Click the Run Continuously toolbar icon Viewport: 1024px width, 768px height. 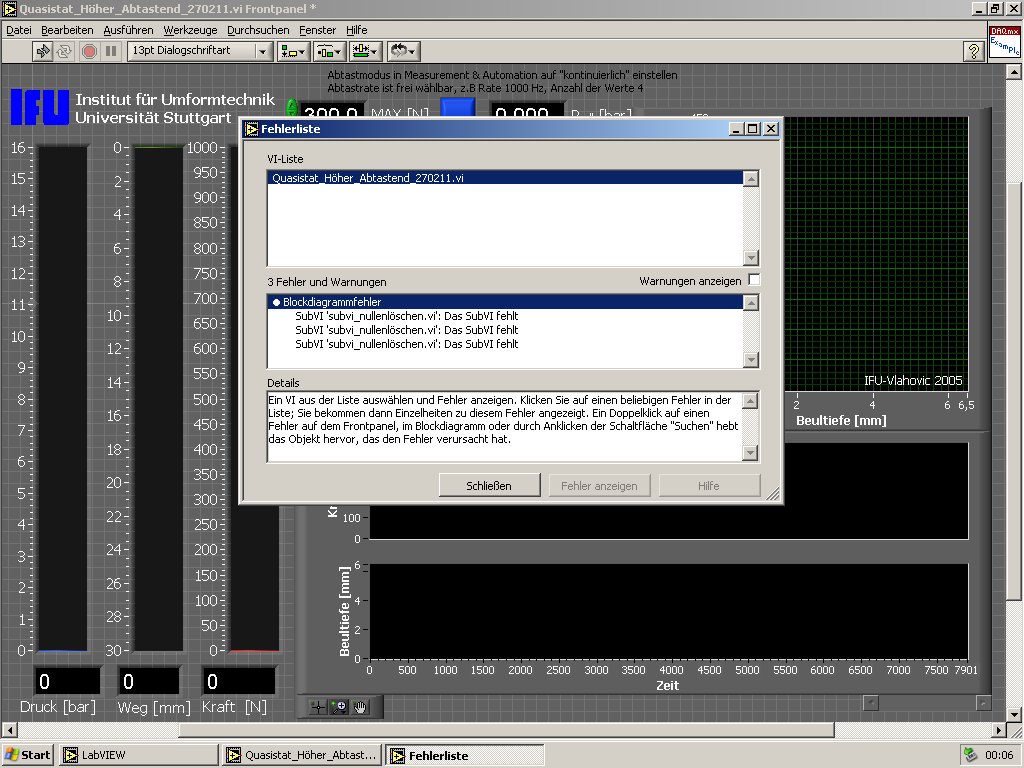[65, 51]
